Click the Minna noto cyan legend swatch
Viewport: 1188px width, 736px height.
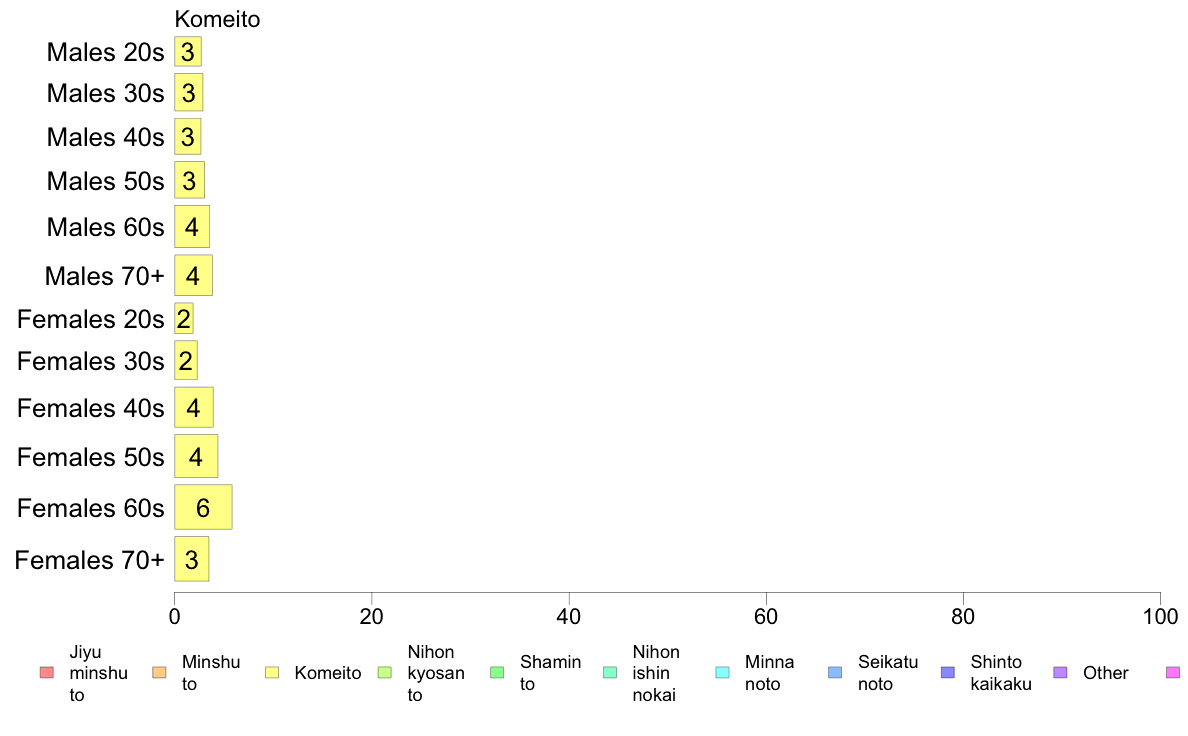(x=723, y=672)
